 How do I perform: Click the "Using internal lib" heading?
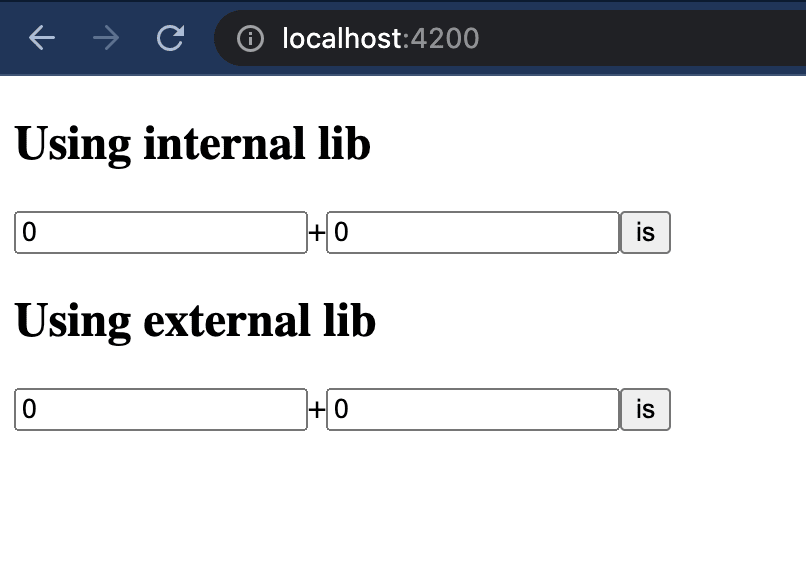point(192,144)
